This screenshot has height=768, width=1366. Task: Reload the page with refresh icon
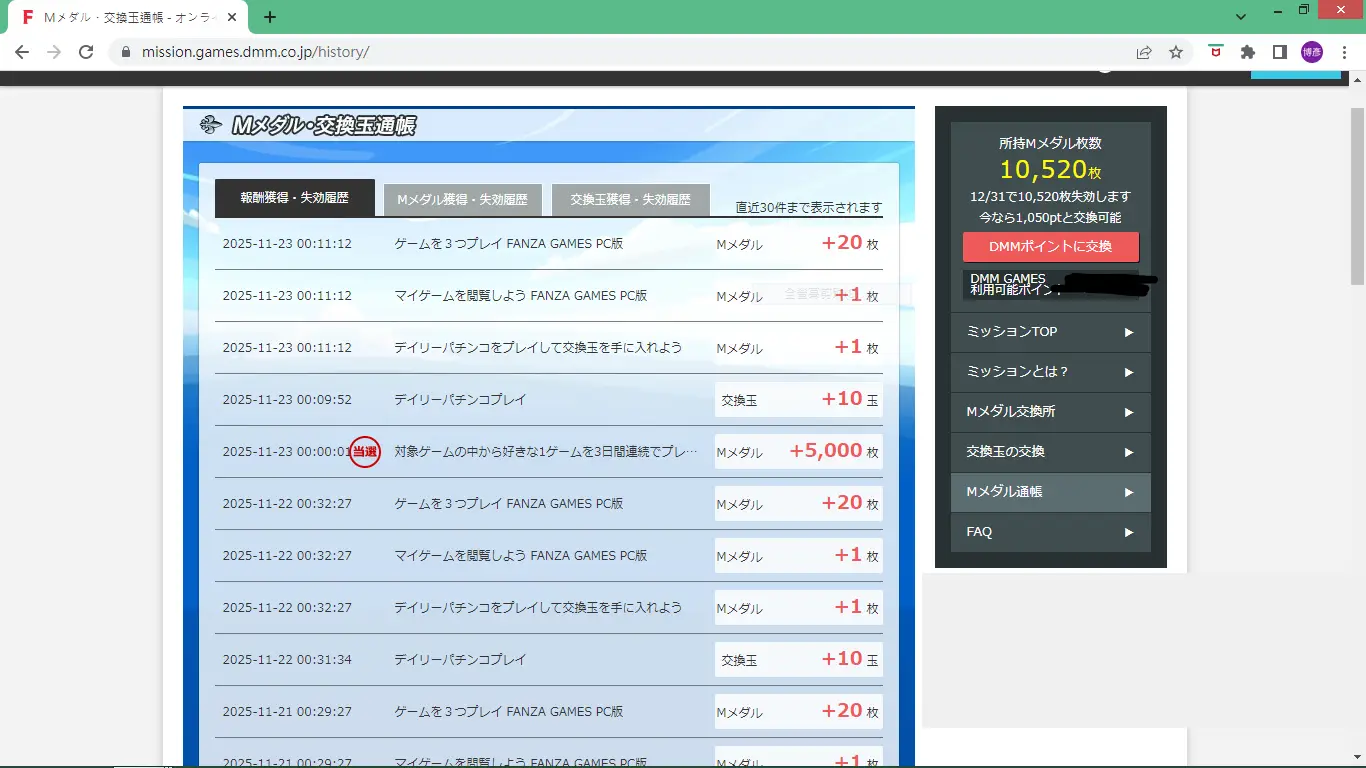(86, 52)
